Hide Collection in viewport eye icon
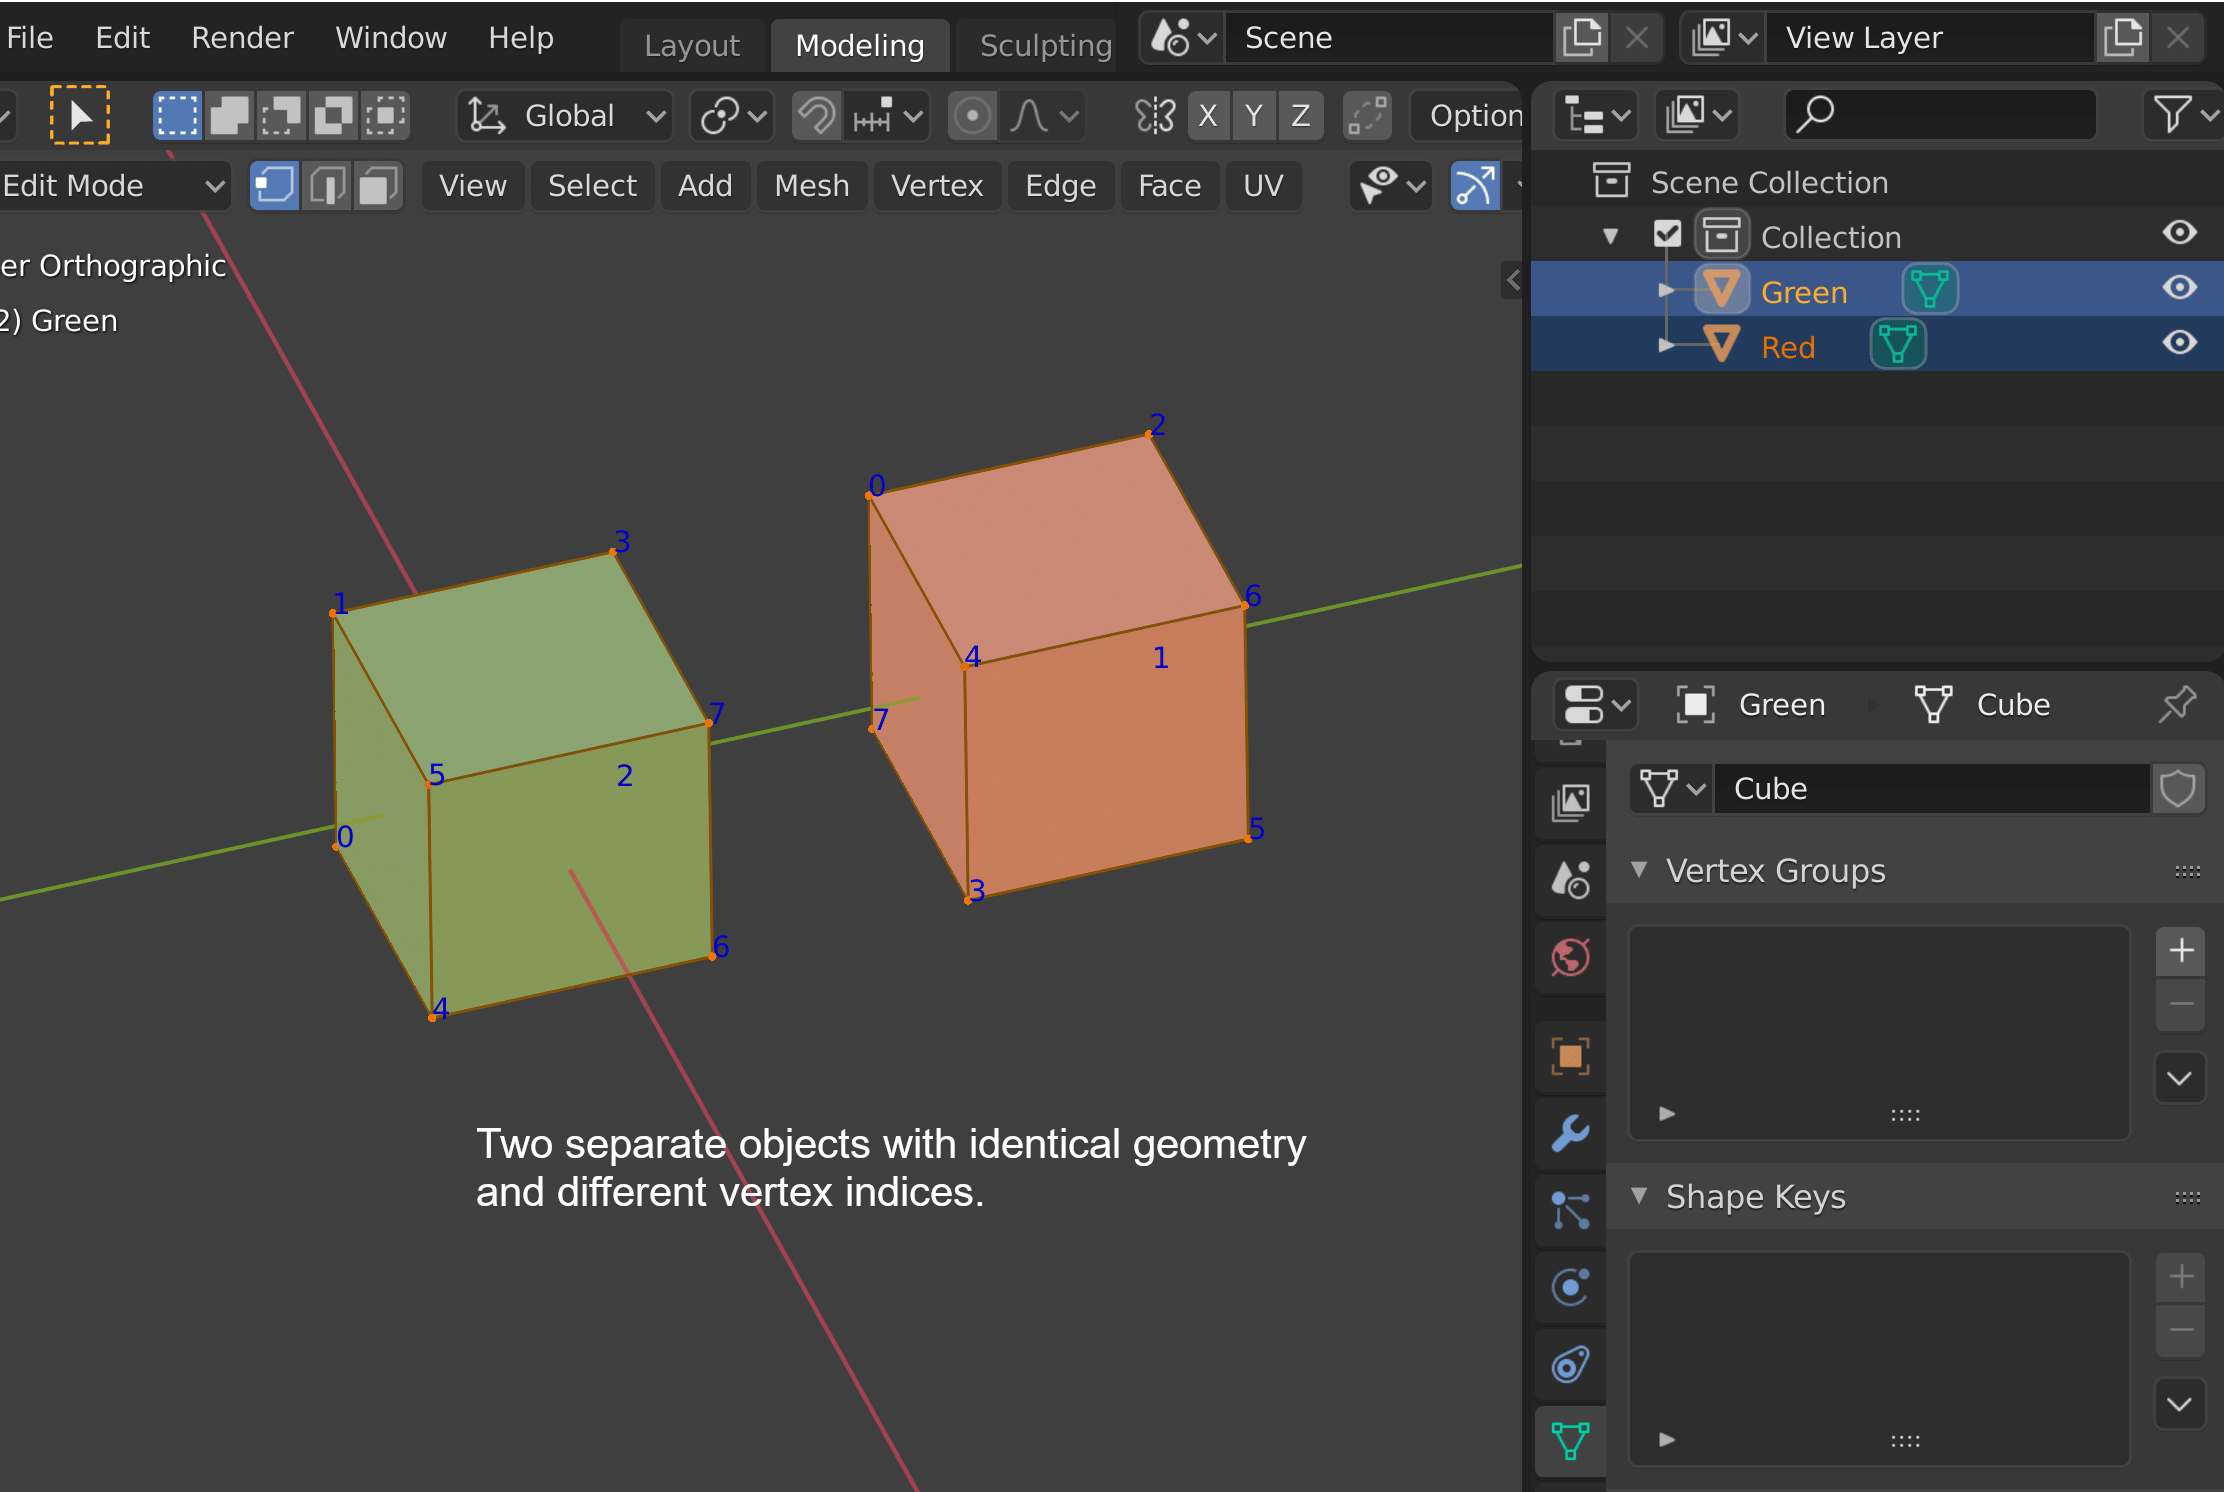This screenshot has height=1492, width=2224. 2180,233
